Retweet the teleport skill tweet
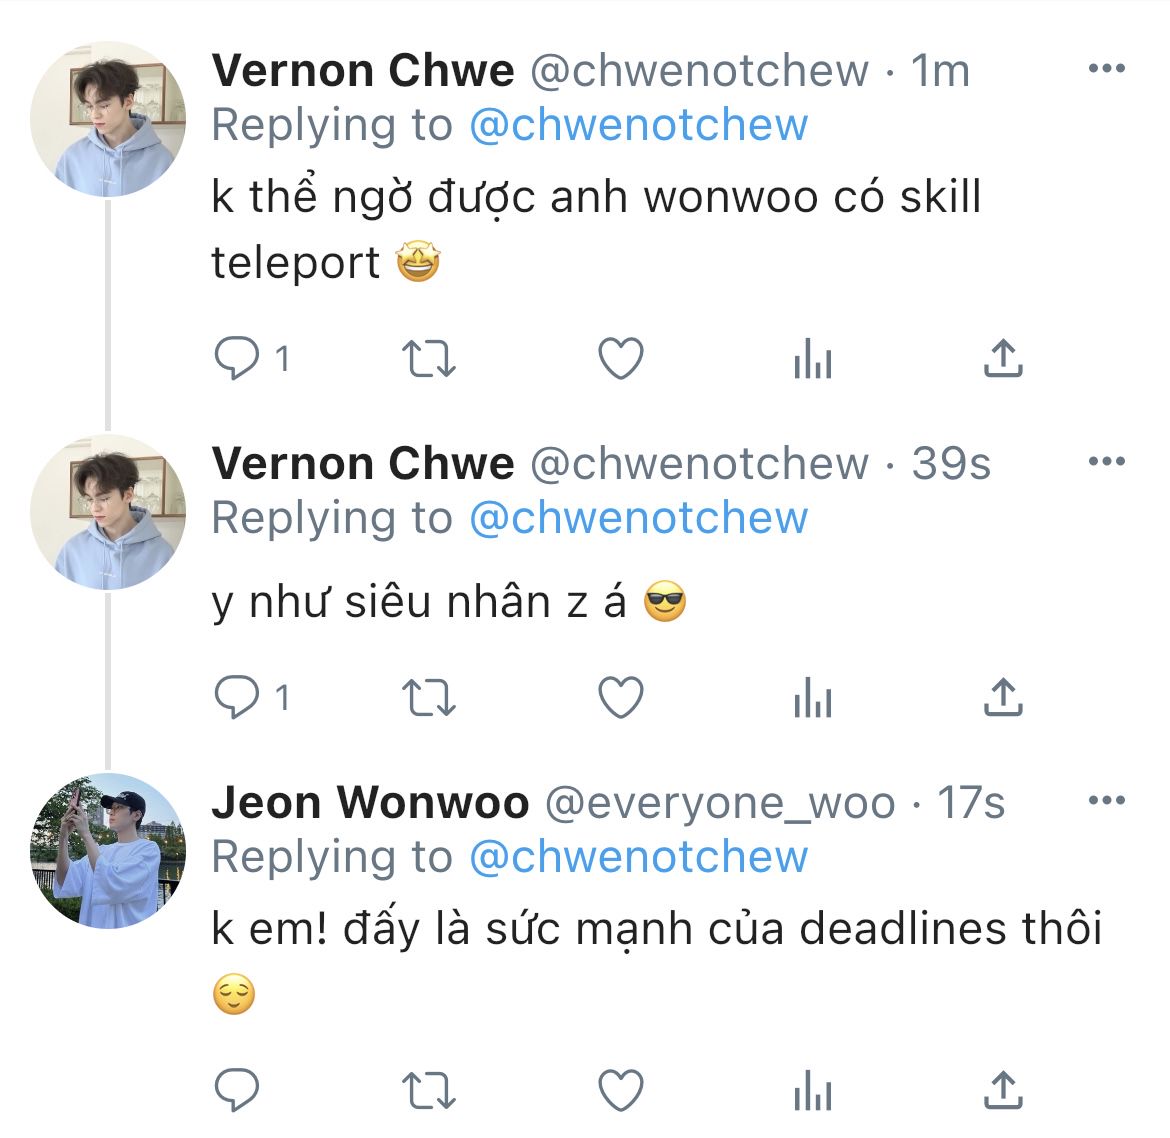Image resolution: width=1170 pixels, height=1138 pixels. 428,358
